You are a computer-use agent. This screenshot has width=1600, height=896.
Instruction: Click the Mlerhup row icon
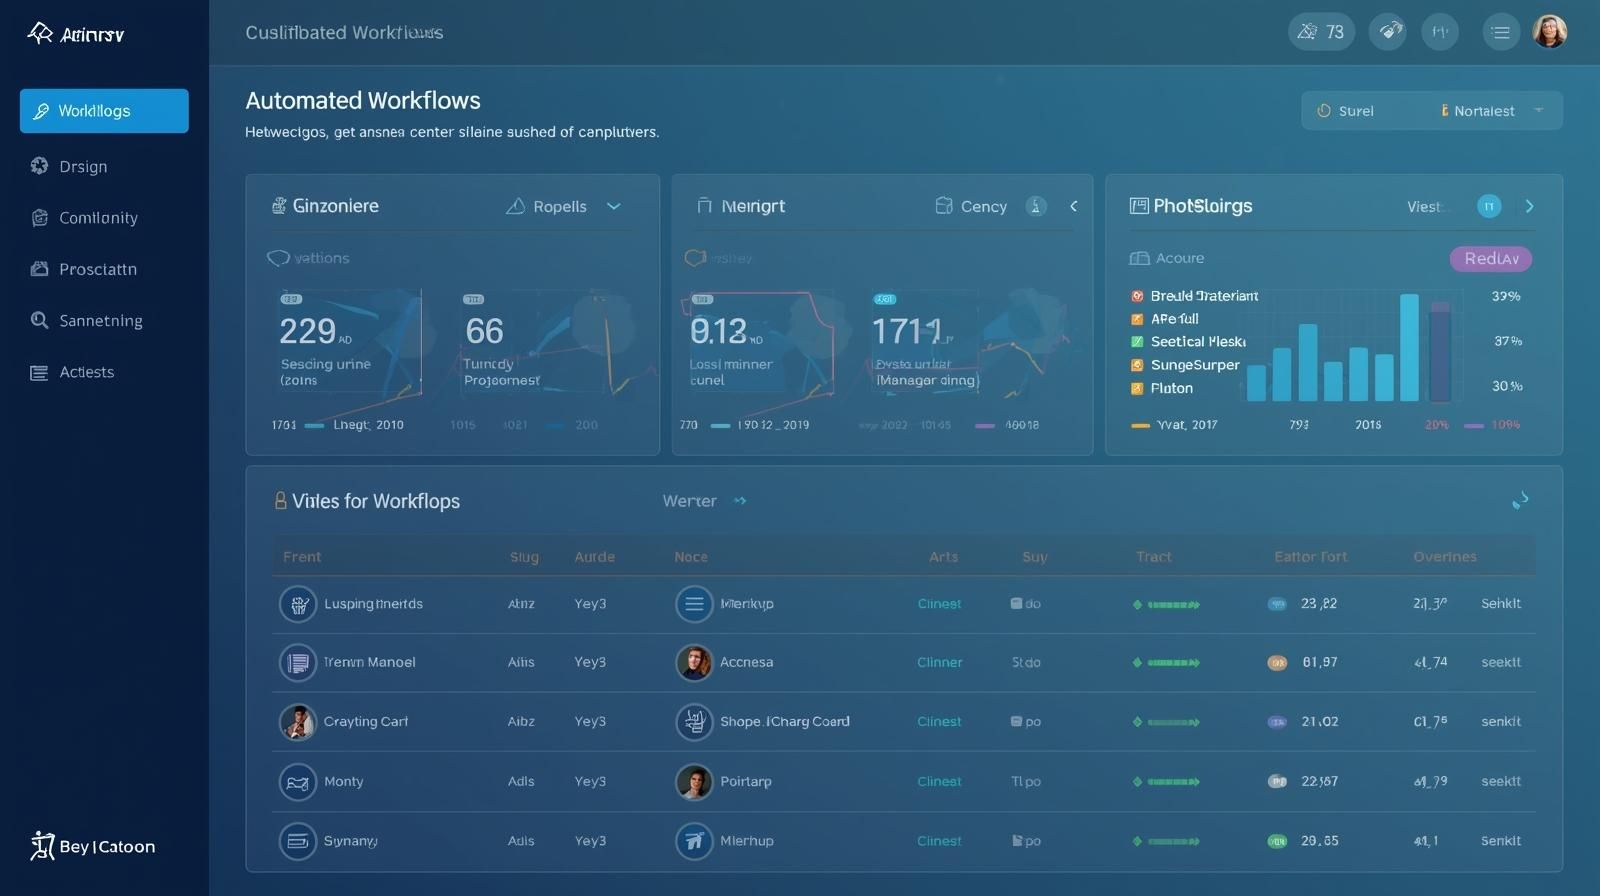(694, 841)
